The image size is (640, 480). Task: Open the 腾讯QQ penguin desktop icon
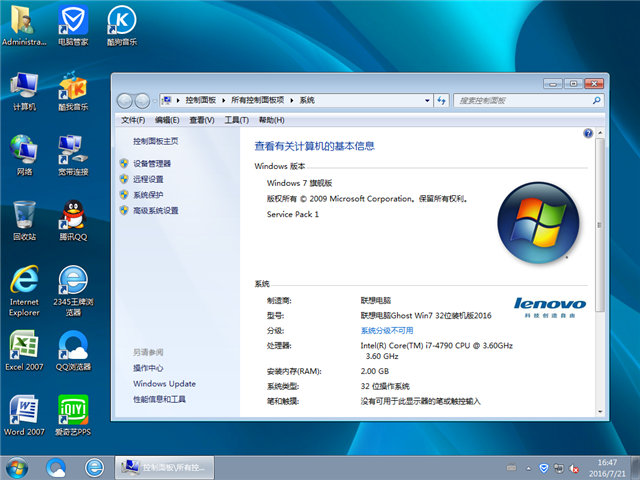click(x=72, y=216)
